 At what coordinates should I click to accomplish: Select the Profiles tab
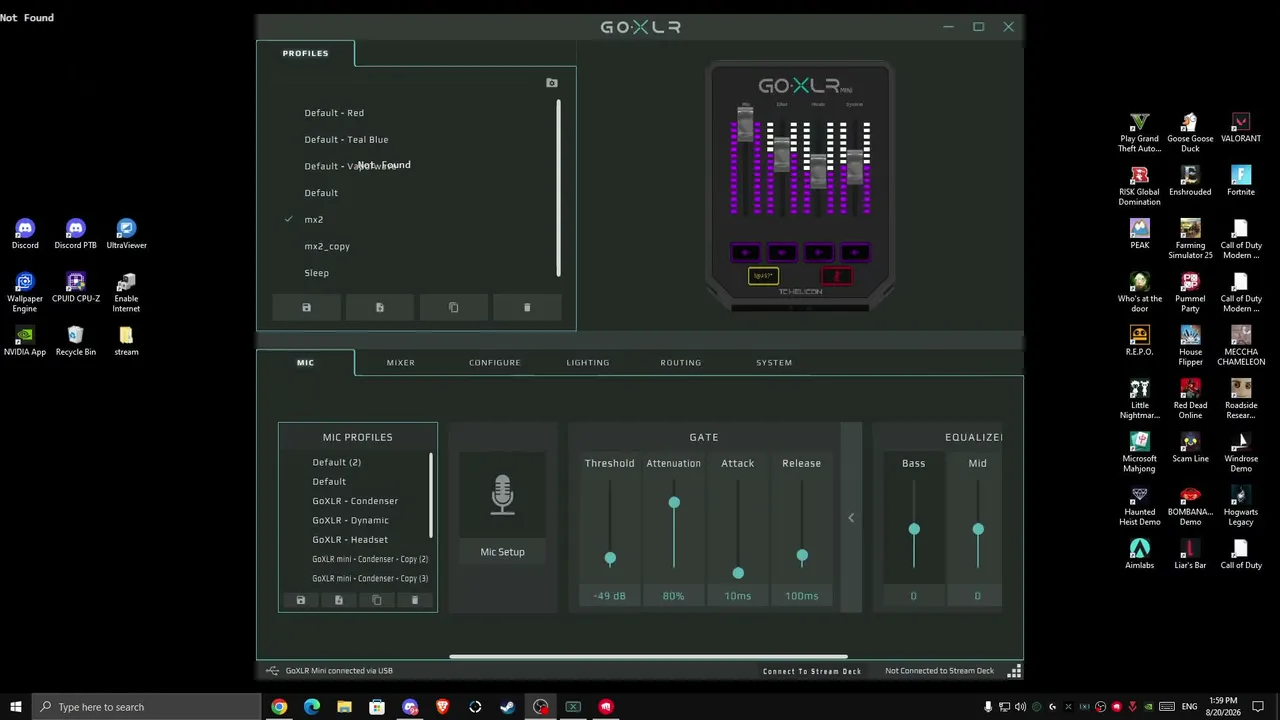[305, 53]
